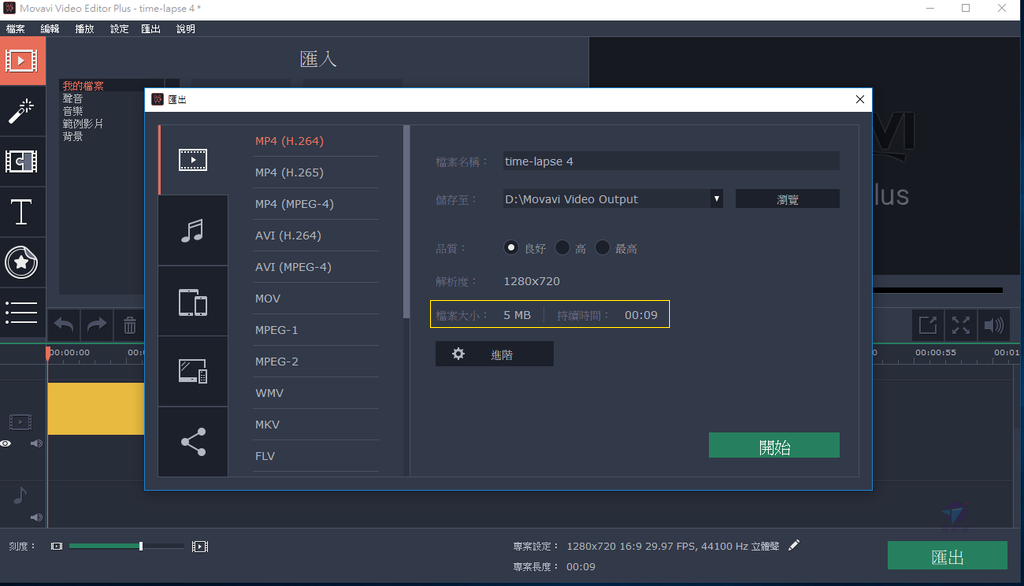Select MPEG-2 format
The height and width of the screenshot is (586, 1024).
(276, 361)
